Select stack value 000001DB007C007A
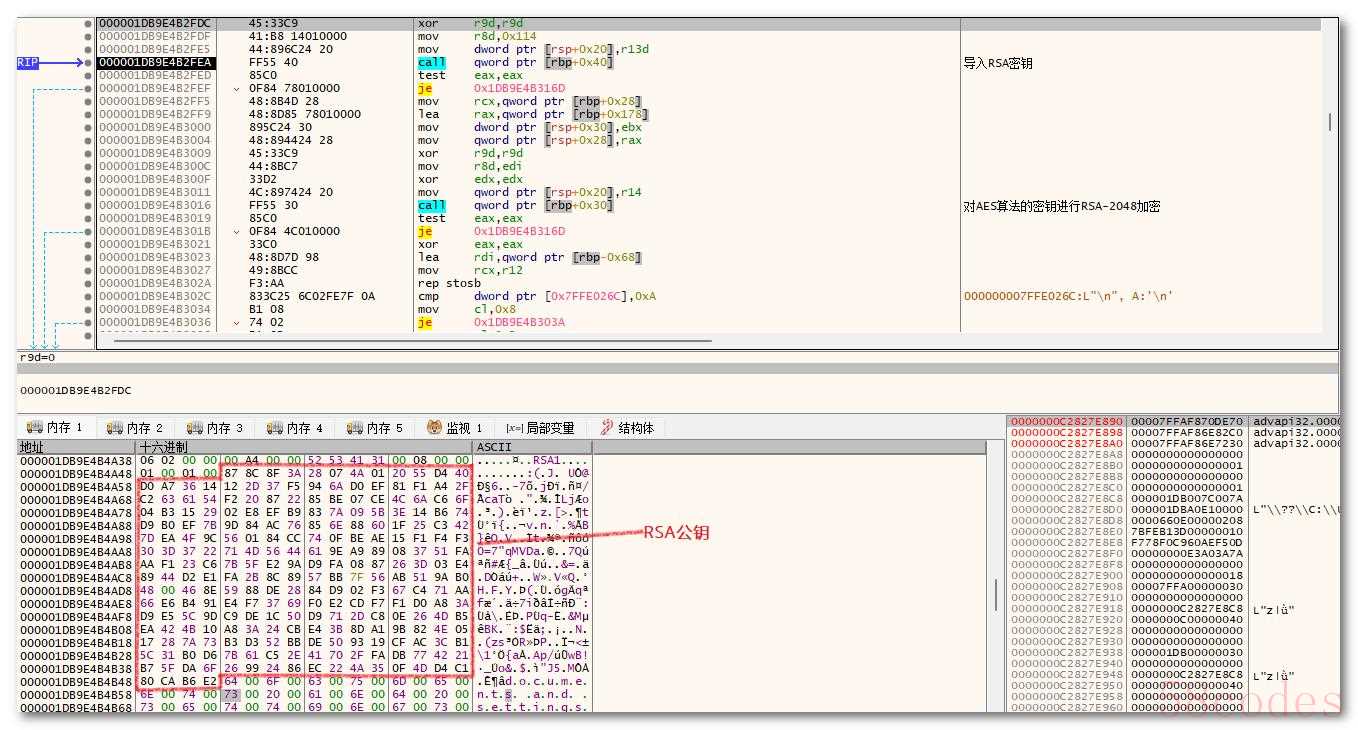The image size is (1358, 730). click(1187, 497)
